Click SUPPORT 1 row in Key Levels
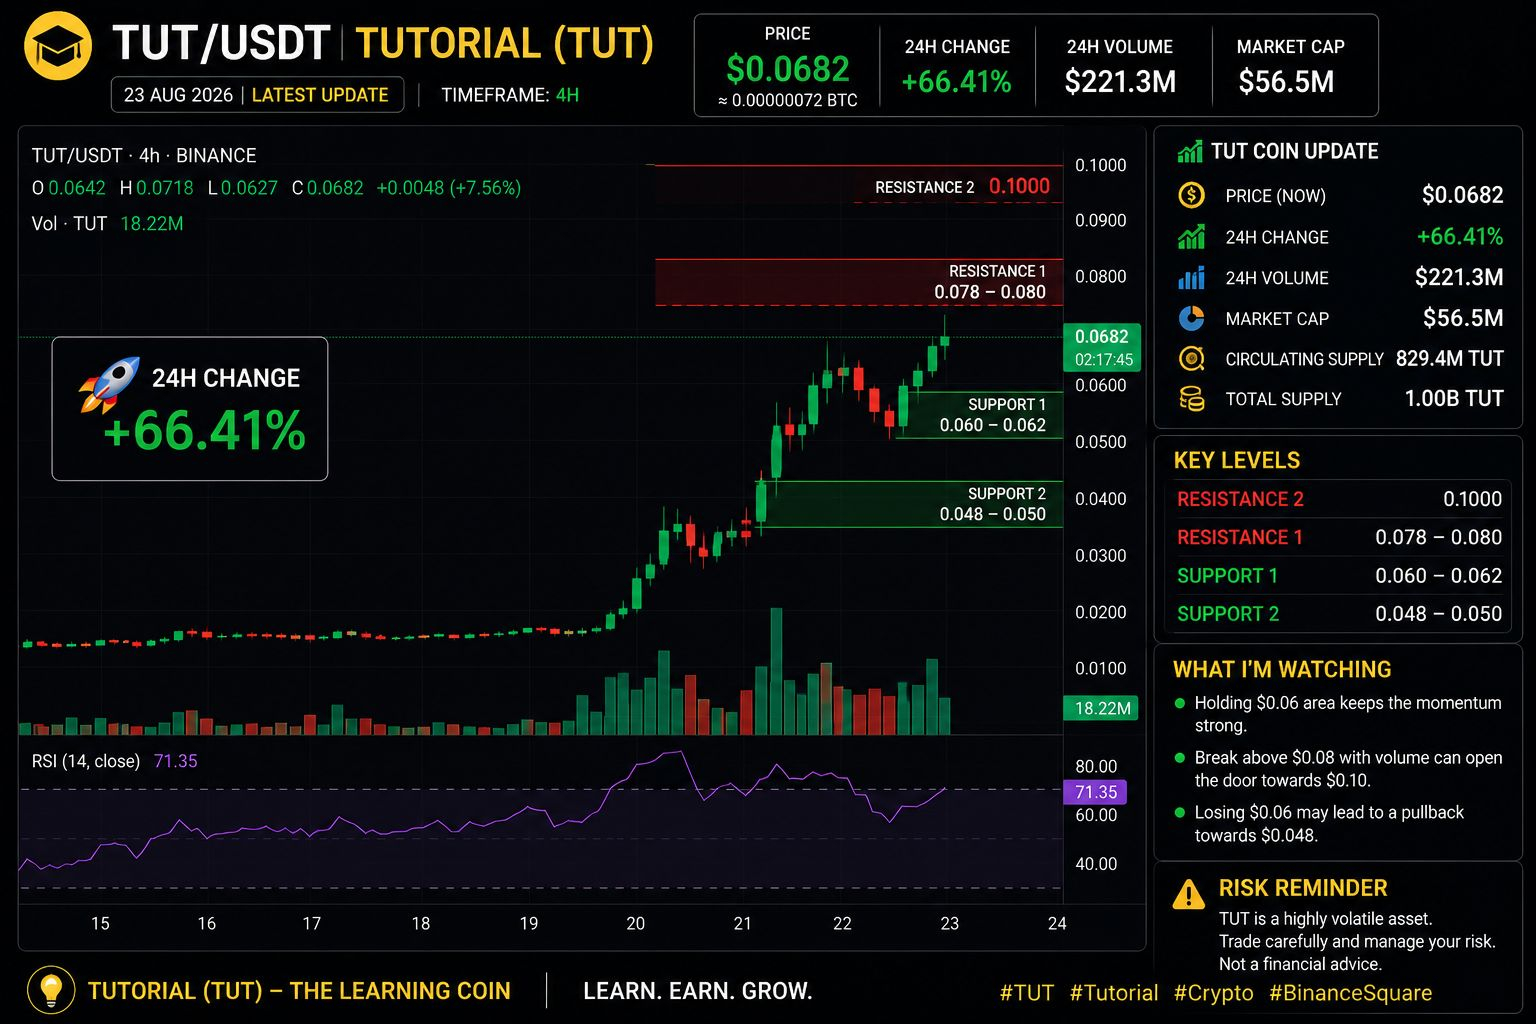 [1339, 575]
